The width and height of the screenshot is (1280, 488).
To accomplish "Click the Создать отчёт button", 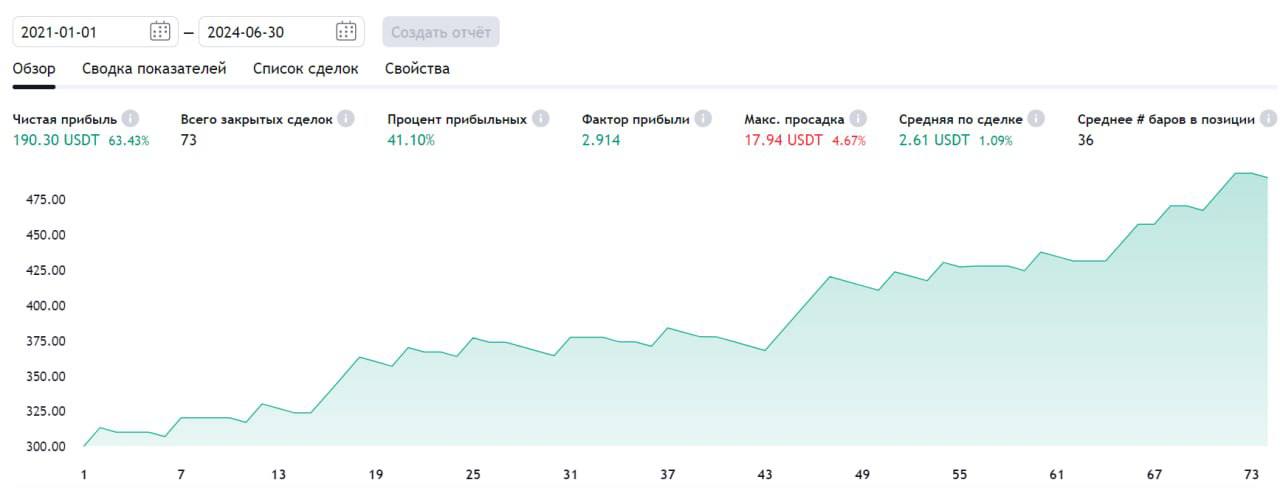I will [441, 32].
